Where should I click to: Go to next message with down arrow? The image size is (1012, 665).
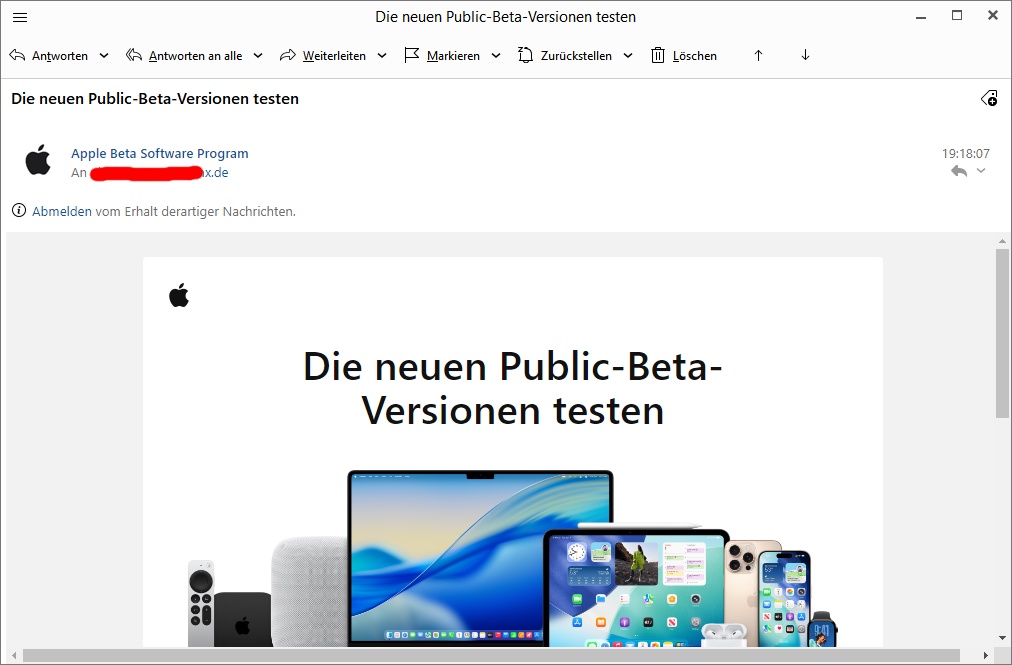[x=805, y=56]
